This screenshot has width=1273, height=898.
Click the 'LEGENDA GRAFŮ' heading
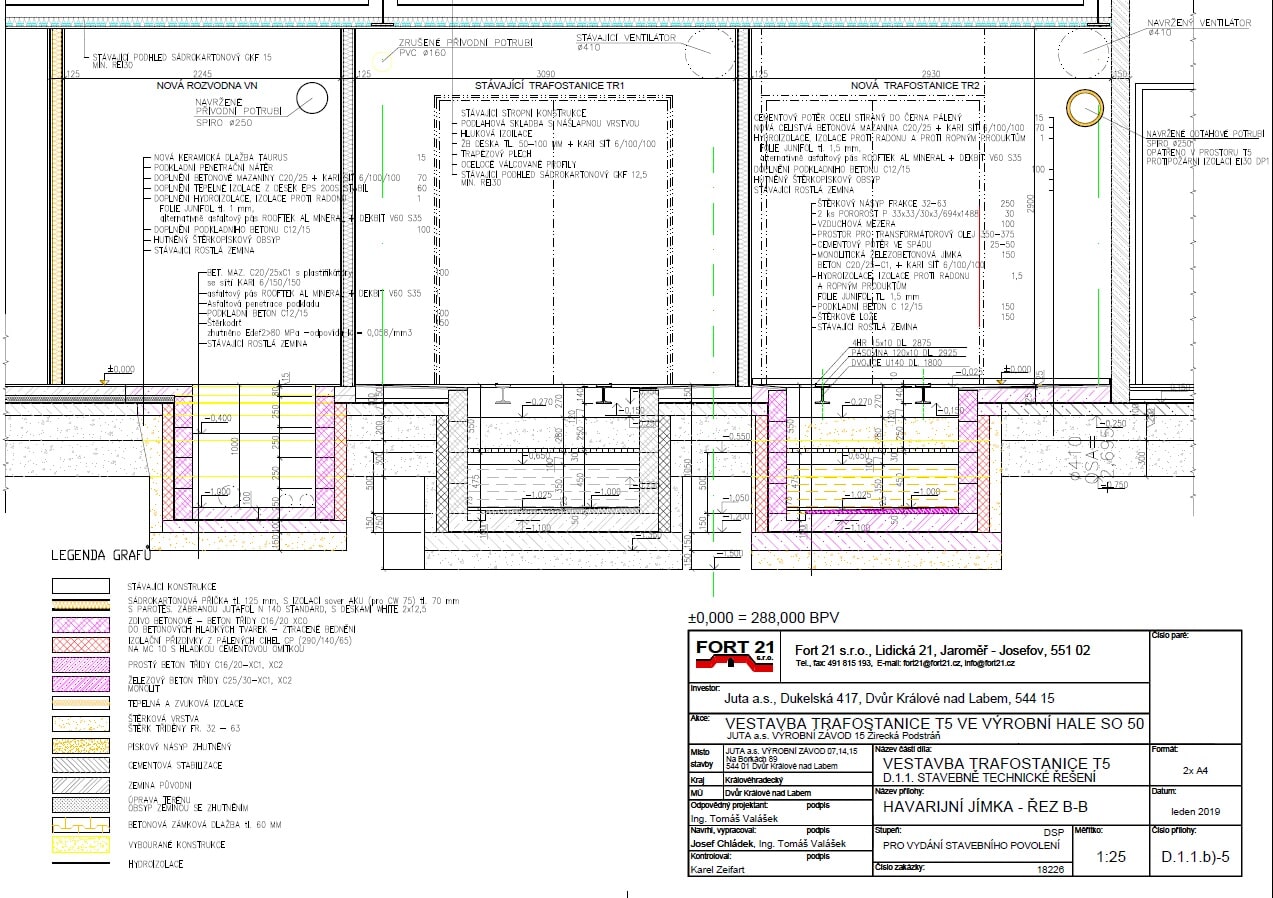pos(100,554)
